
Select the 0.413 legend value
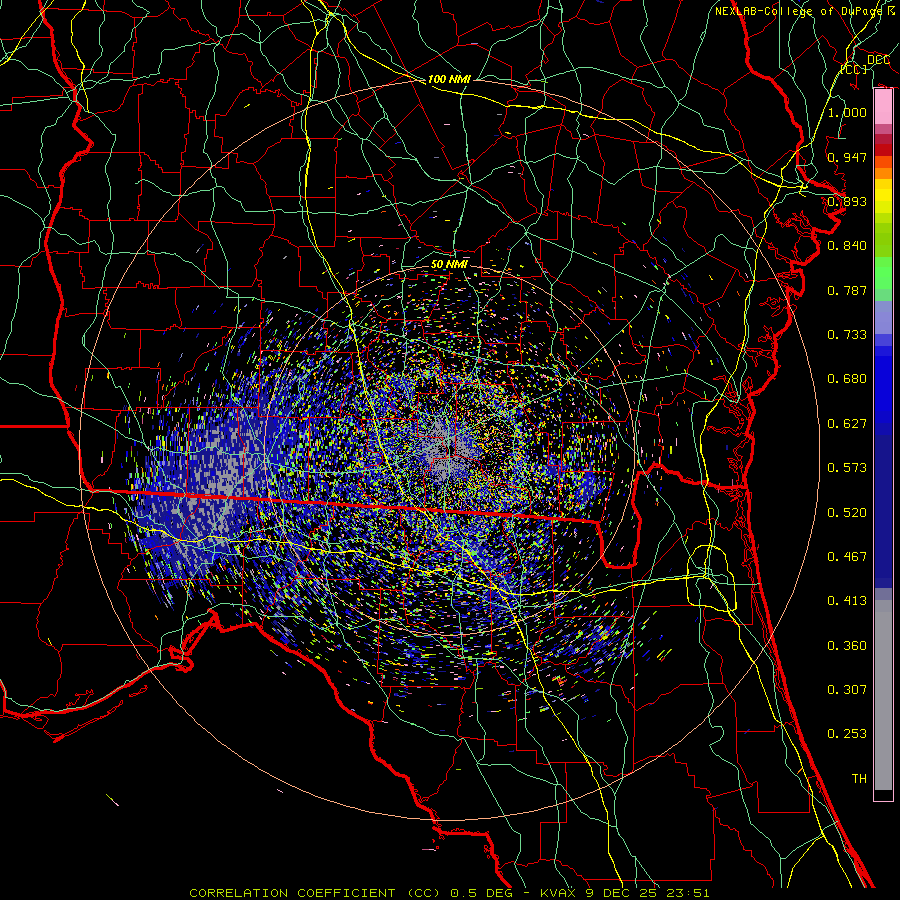coord(847,601)
